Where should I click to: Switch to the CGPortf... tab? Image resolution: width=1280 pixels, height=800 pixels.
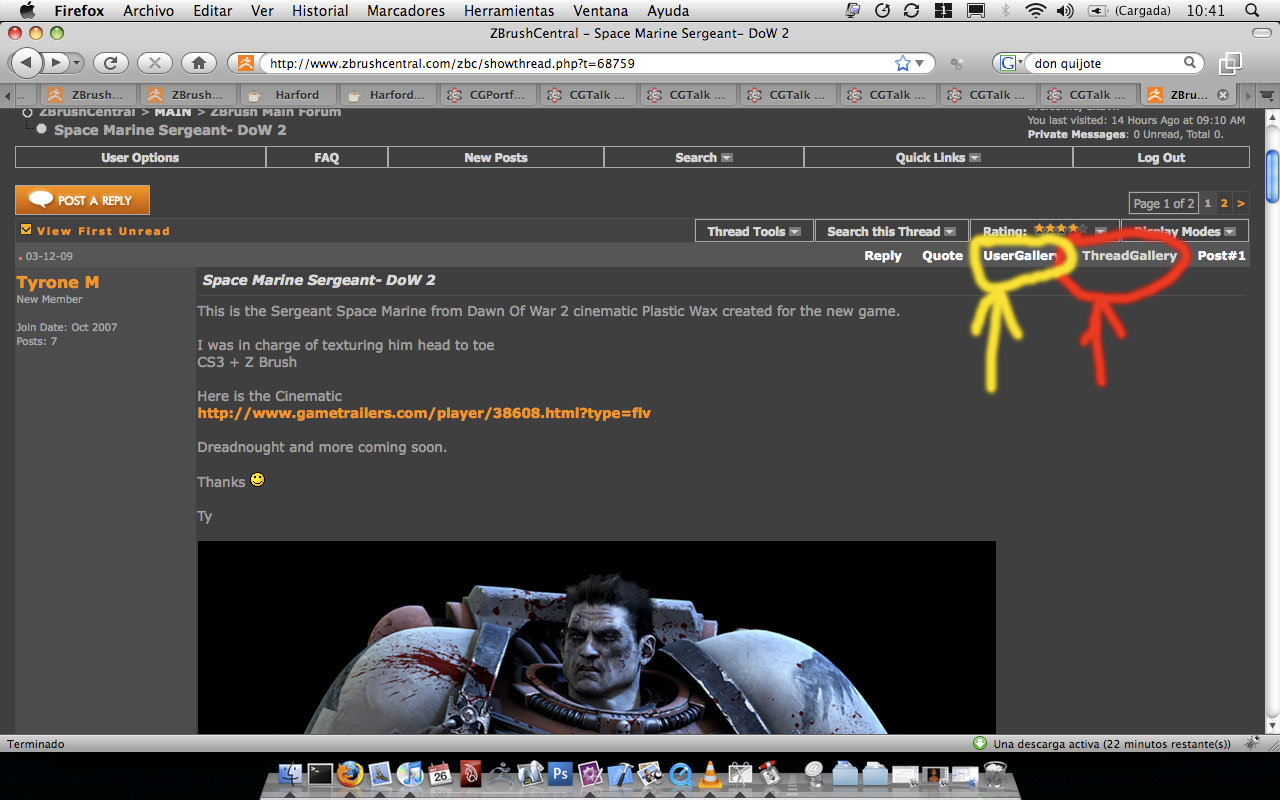[490, 95]
